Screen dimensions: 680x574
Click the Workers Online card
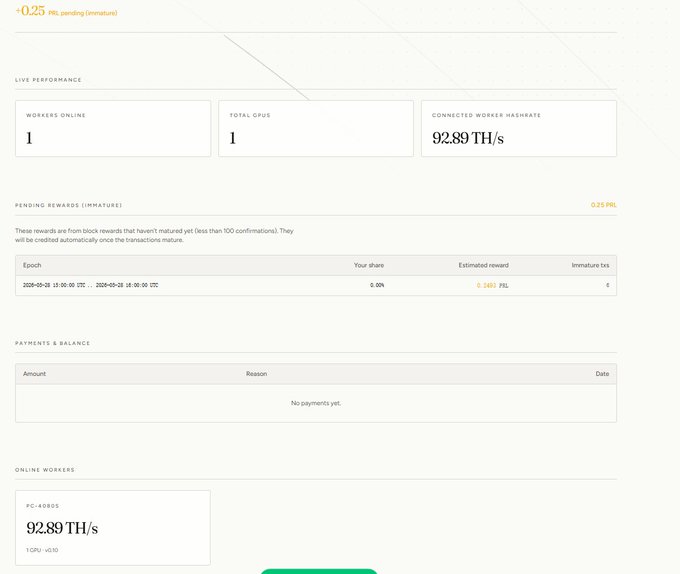click(x=113, y=128)
